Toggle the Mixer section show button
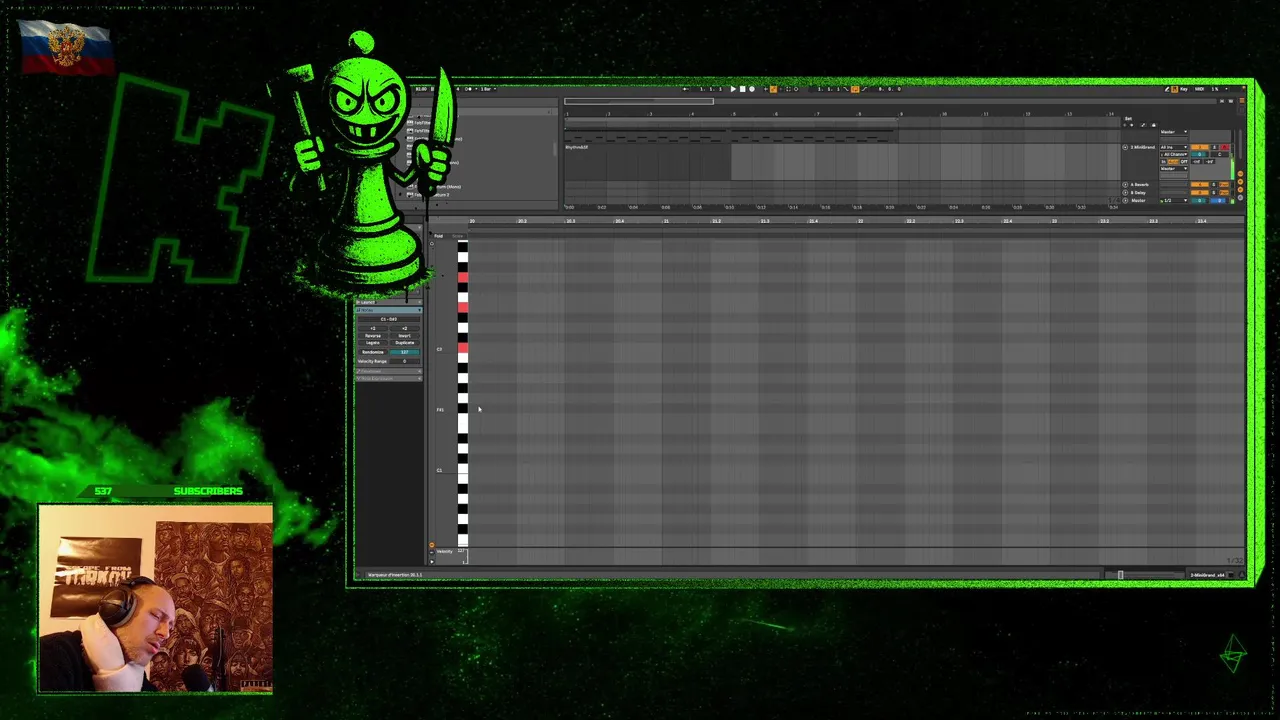Viewport: 1280px width, 720px height. point(1240,190)
